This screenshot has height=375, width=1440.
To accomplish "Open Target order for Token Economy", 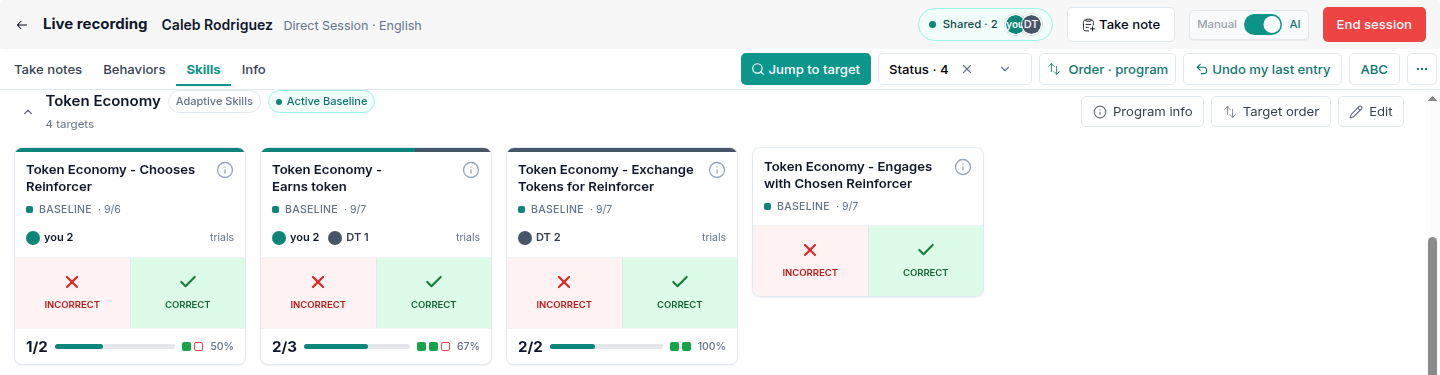I will [x=1271, y=112].
